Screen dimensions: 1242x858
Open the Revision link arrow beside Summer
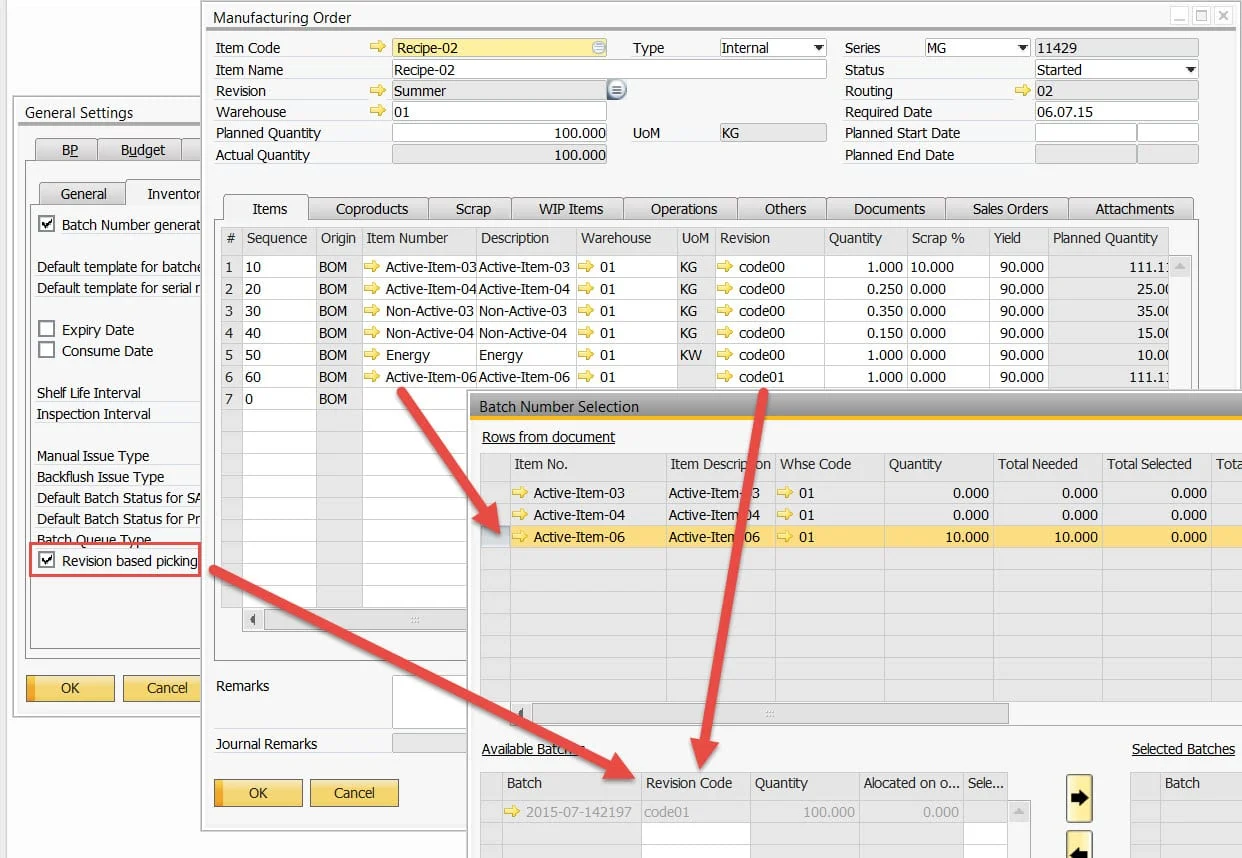377,91
